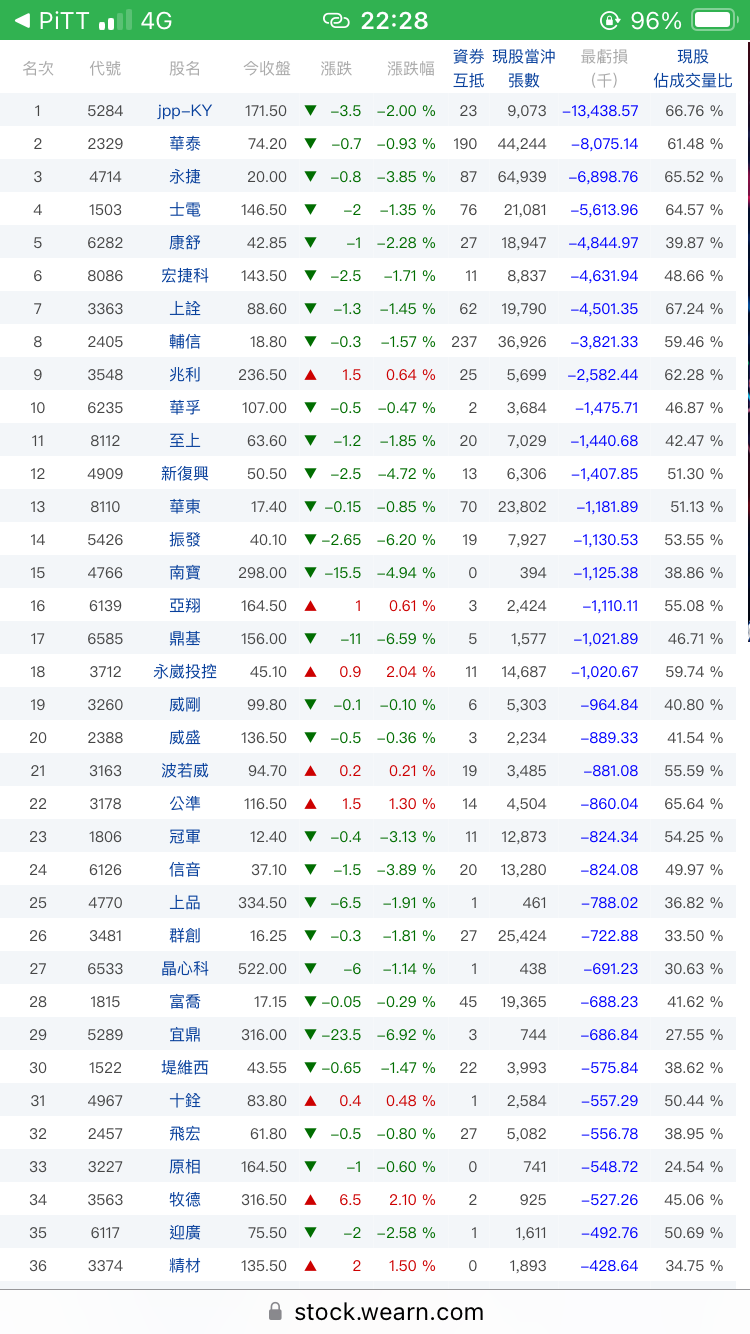Tap the green down arrow for 宜鼎

click(x=310, y=1035)
